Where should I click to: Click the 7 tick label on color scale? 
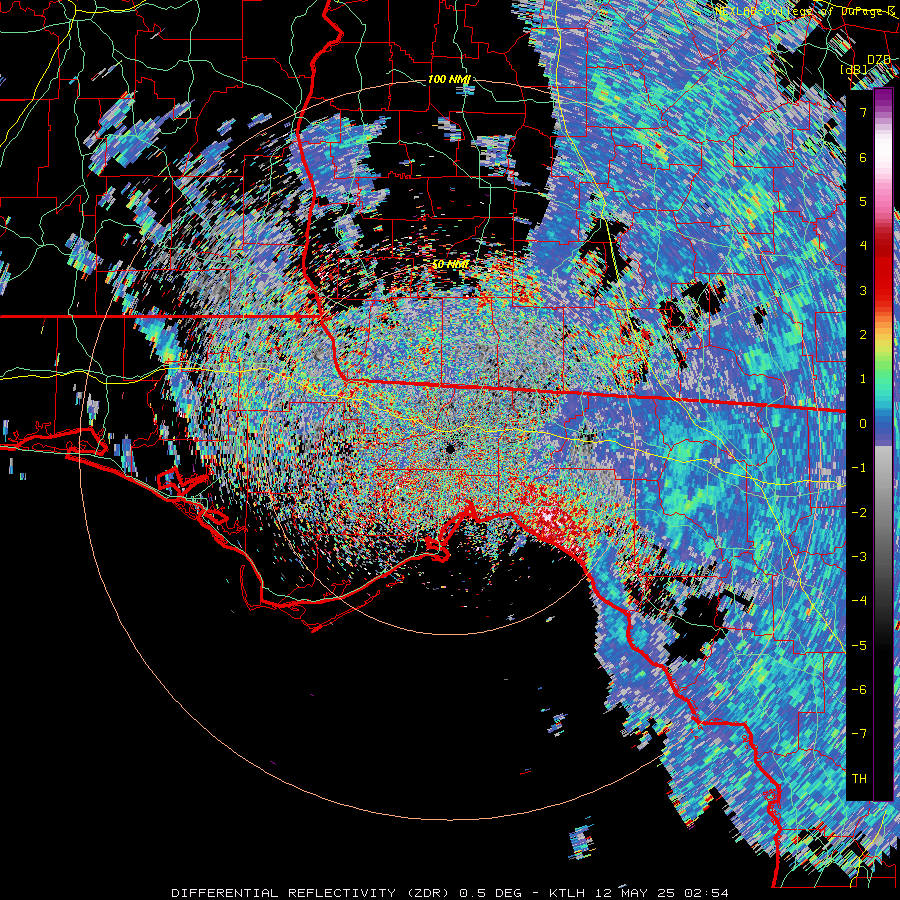click(x=863, y=112)
